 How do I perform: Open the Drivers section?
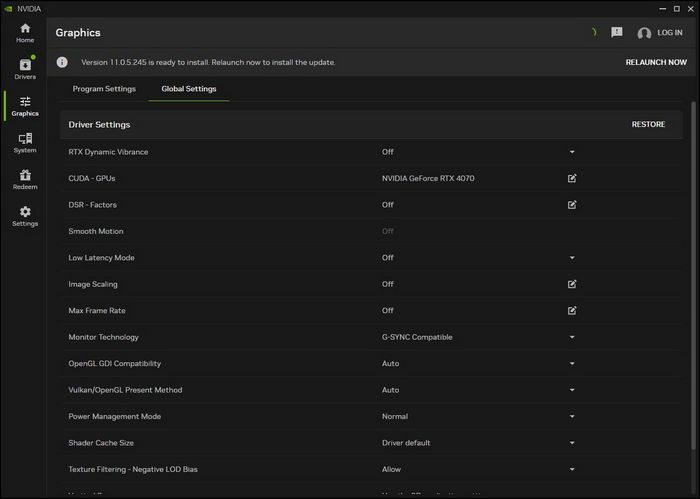[25, 69]
